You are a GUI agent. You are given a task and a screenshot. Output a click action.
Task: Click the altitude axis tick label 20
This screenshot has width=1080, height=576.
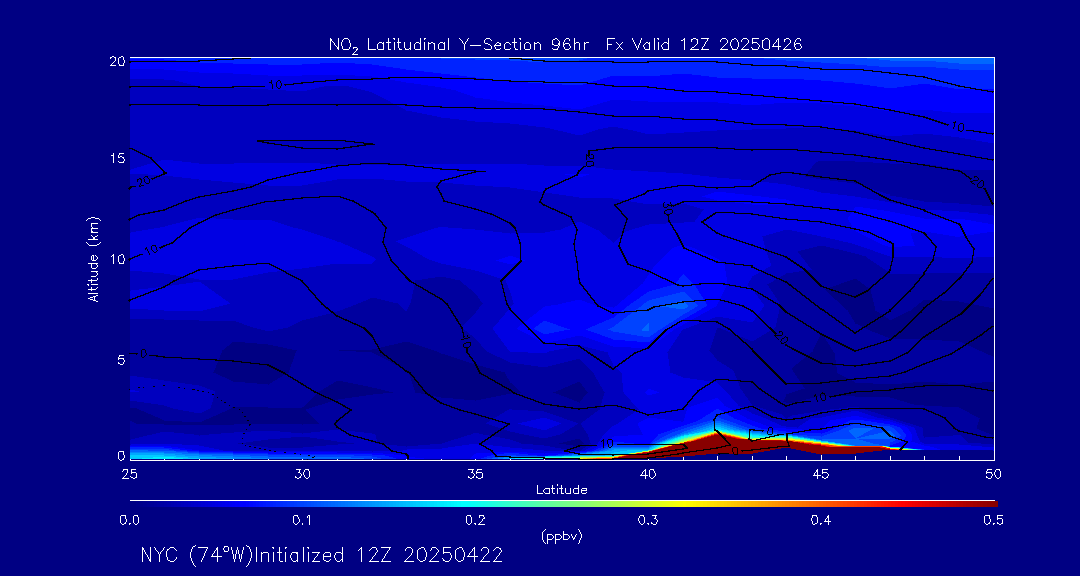click(117, 60)
